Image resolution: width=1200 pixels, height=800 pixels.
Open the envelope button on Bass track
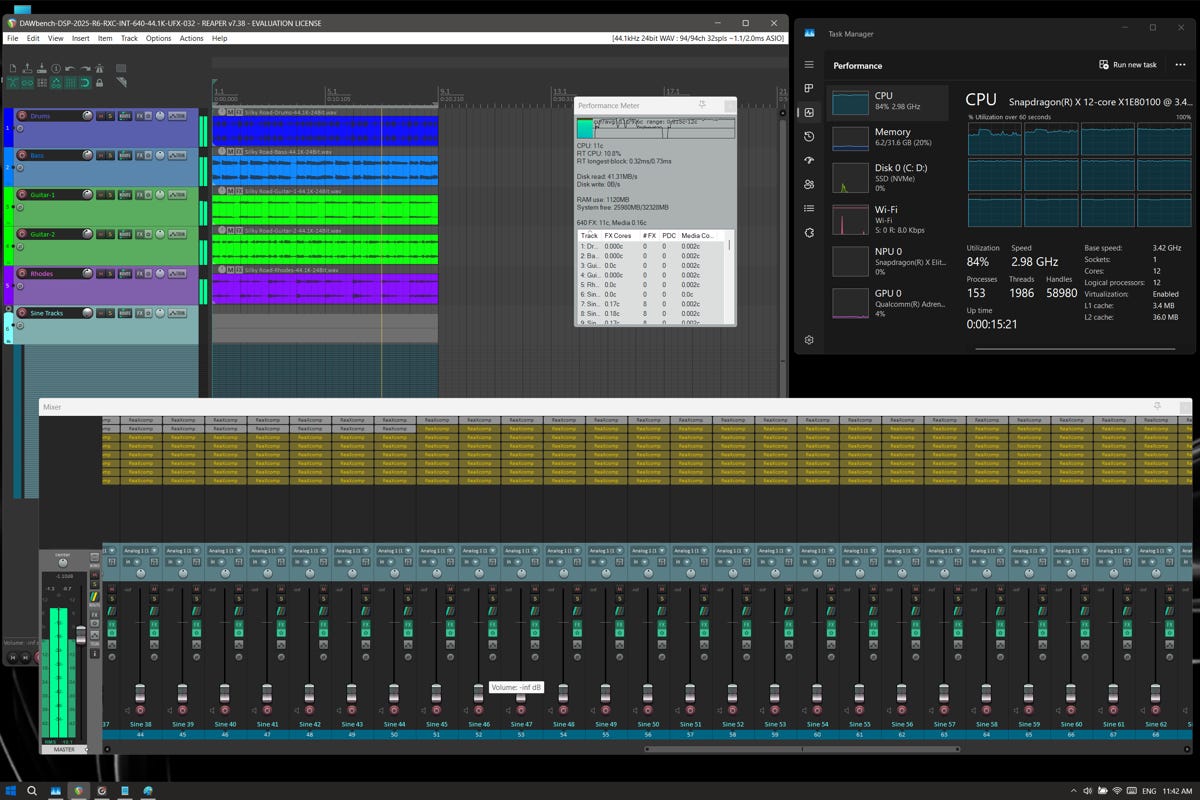177,156
